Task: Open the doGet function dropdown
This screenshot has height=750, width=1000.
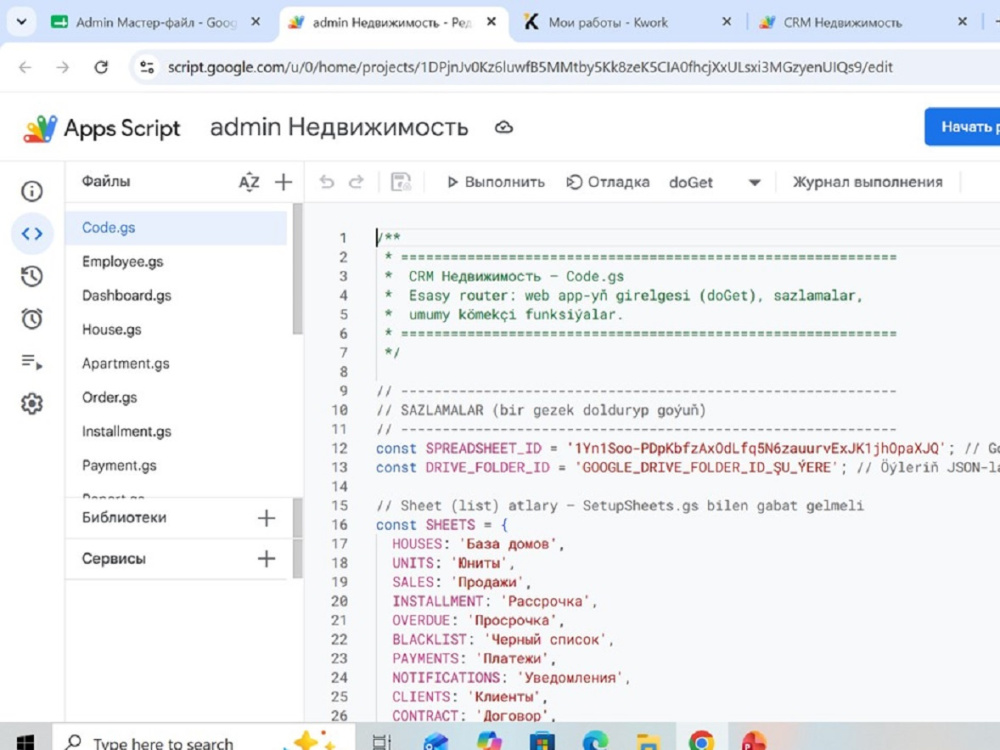Action: coord(754,182)
